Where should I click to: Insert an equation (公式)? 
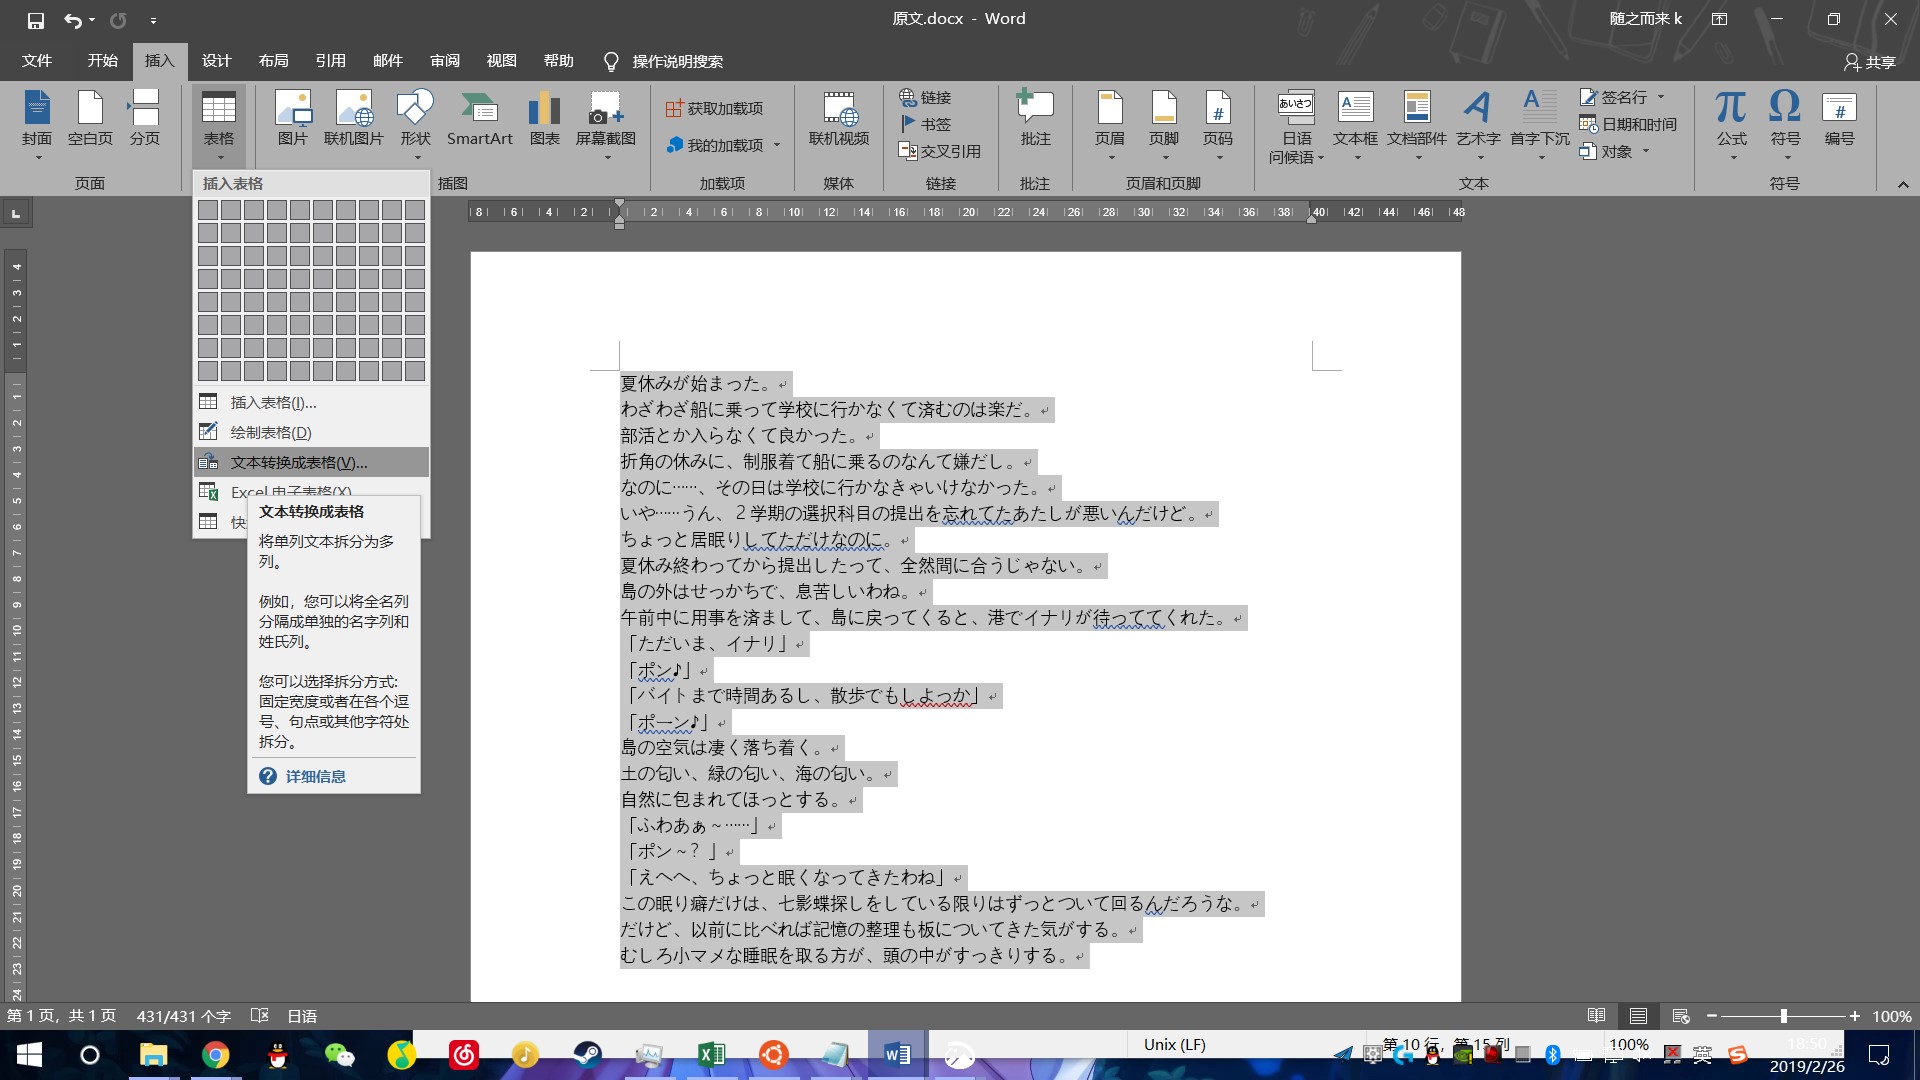[1731, 125]
